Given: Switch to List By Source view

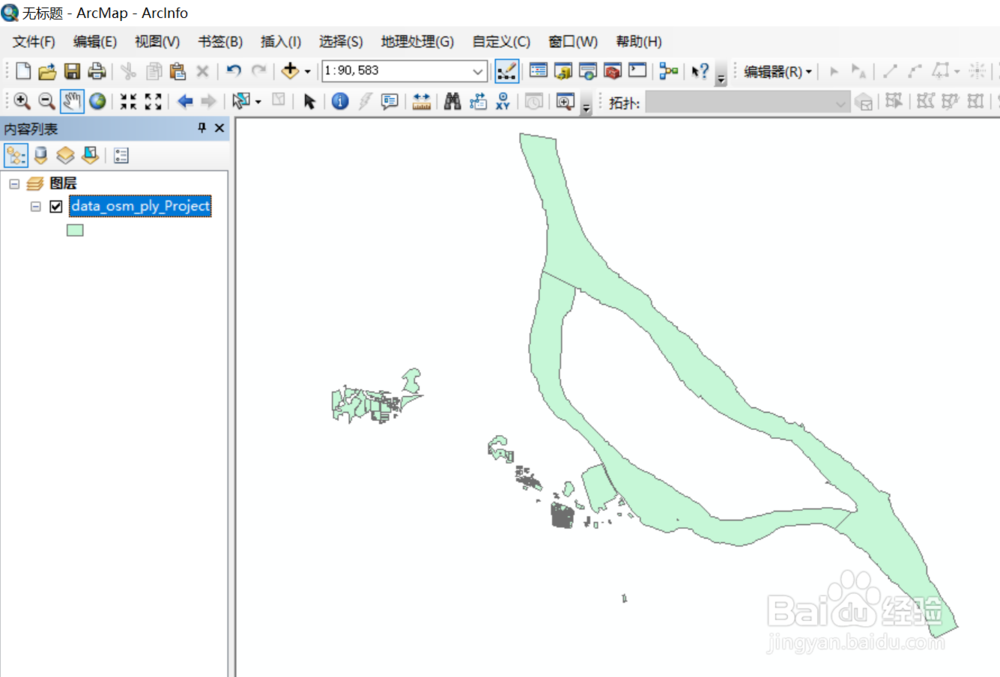Looking at the screenshot, I should [40, 155].
